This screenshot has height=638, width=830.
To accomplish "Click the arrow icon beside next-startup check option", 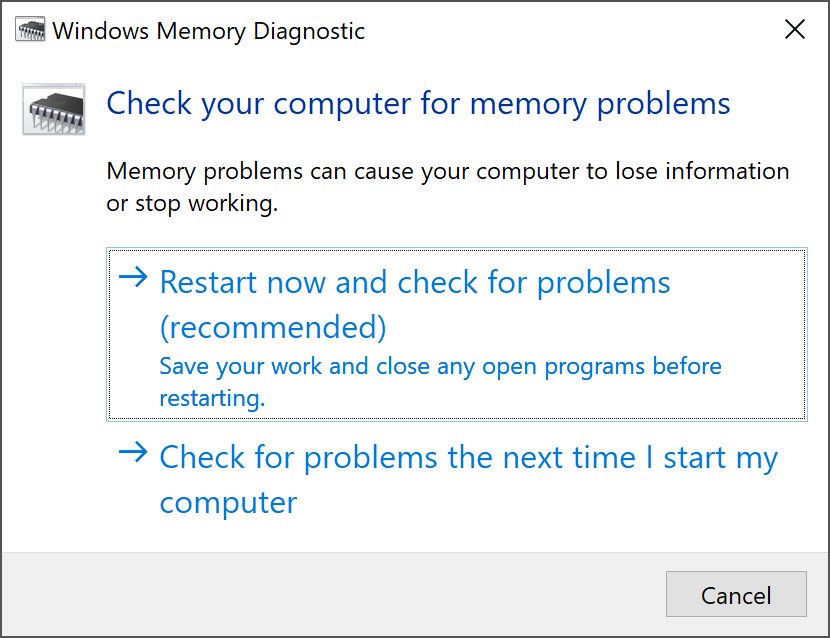I will 133,456.
